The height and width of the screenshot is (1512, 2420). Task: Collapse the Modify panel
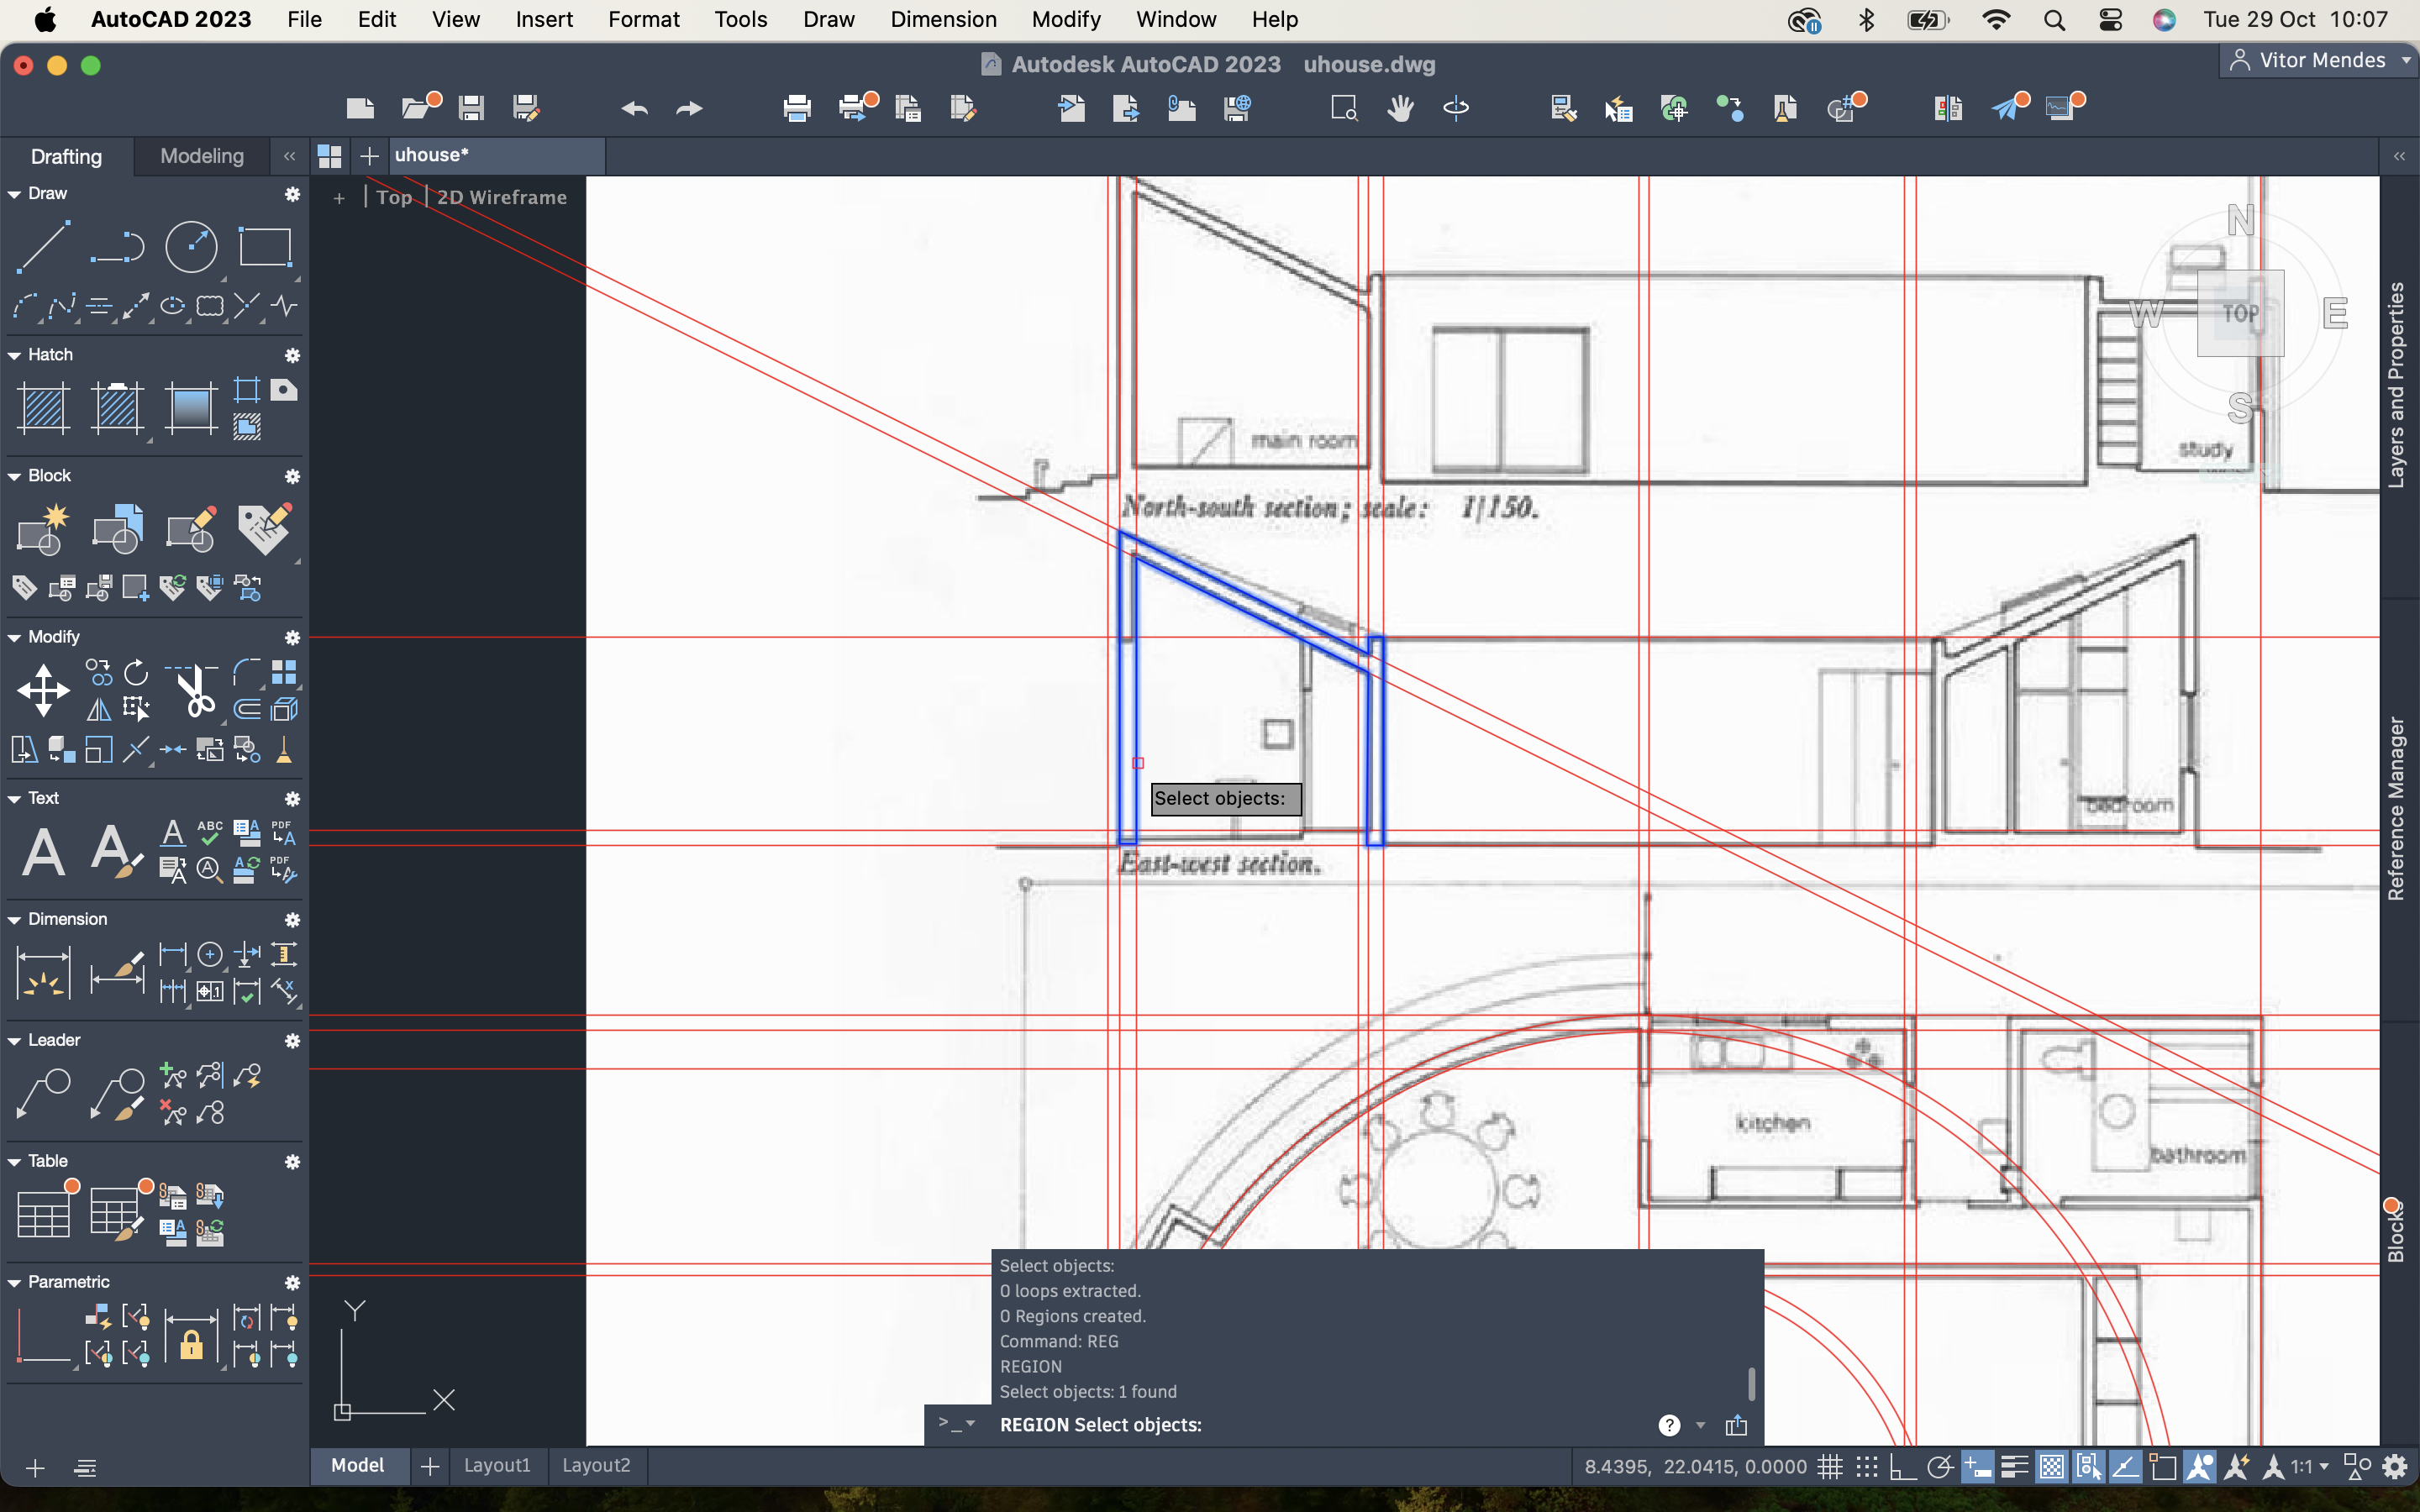(x=14, y=637)
